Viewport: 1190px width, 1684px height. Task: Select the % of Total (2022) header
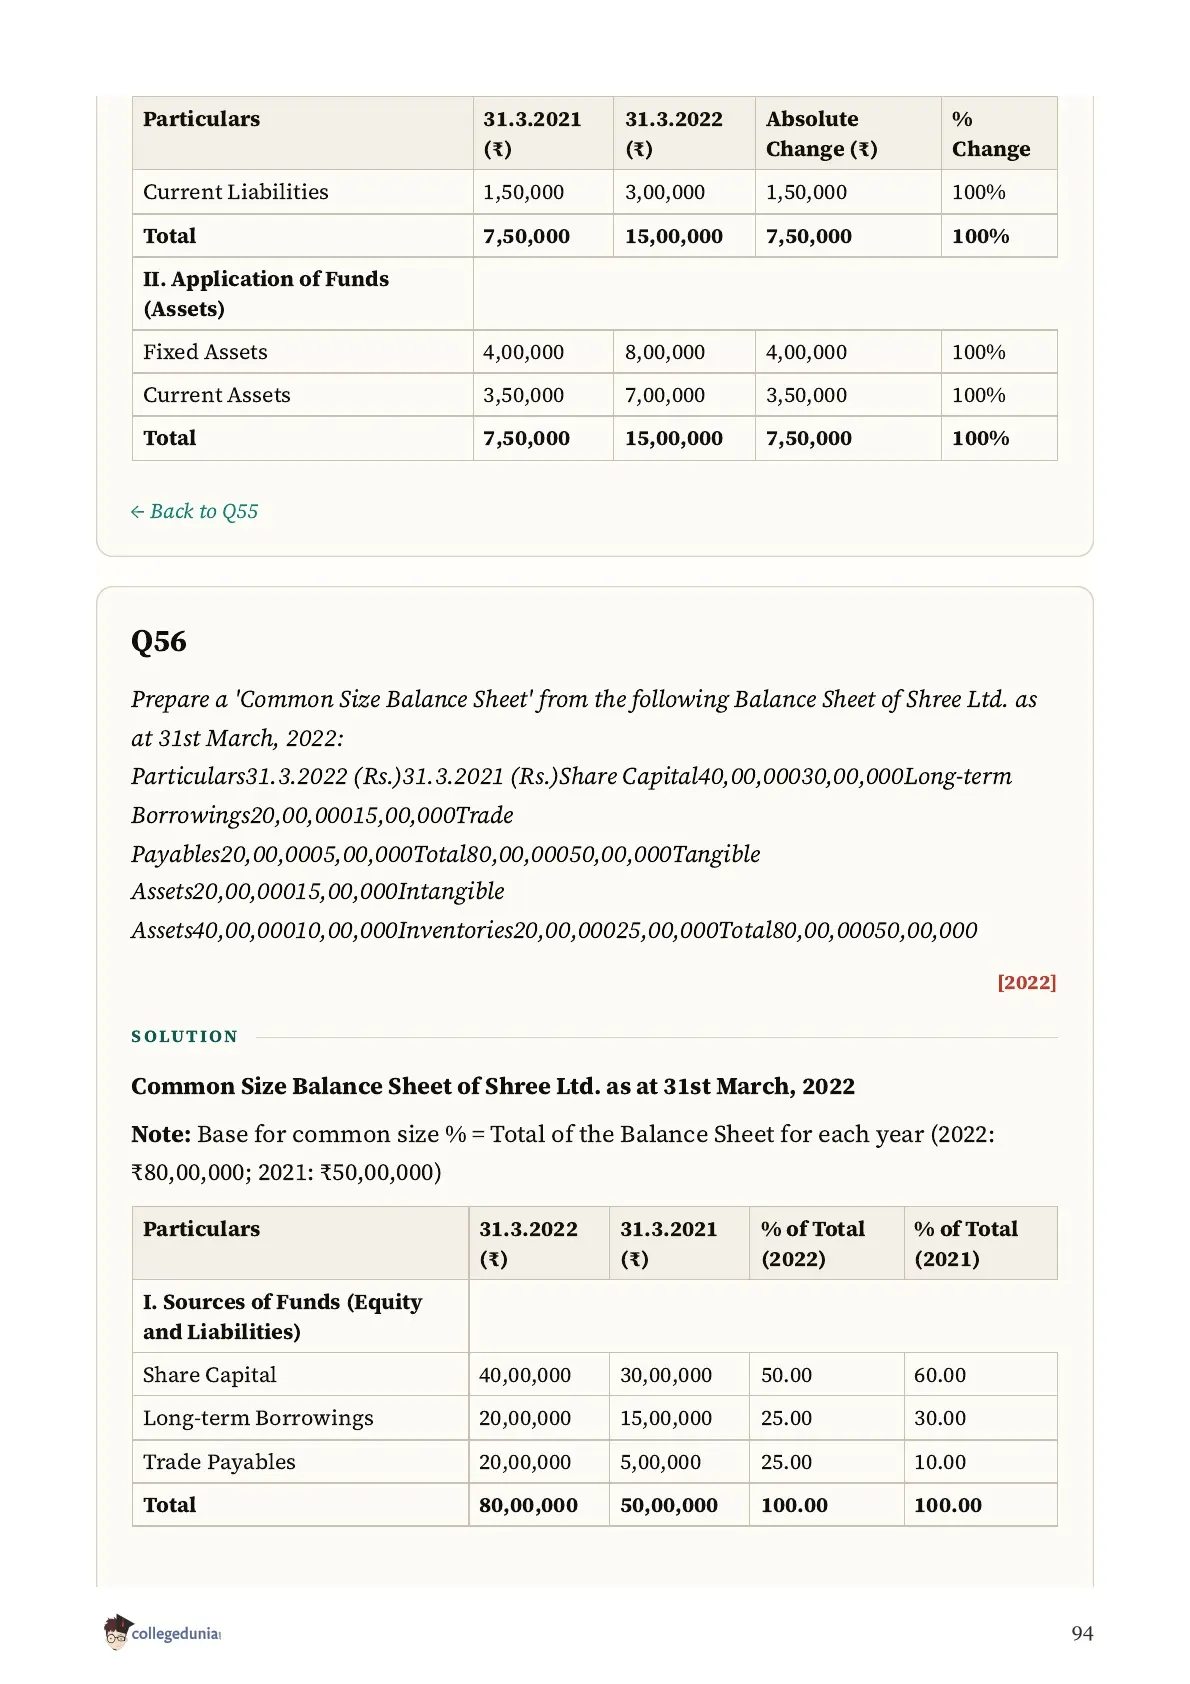click(813, 1243)
